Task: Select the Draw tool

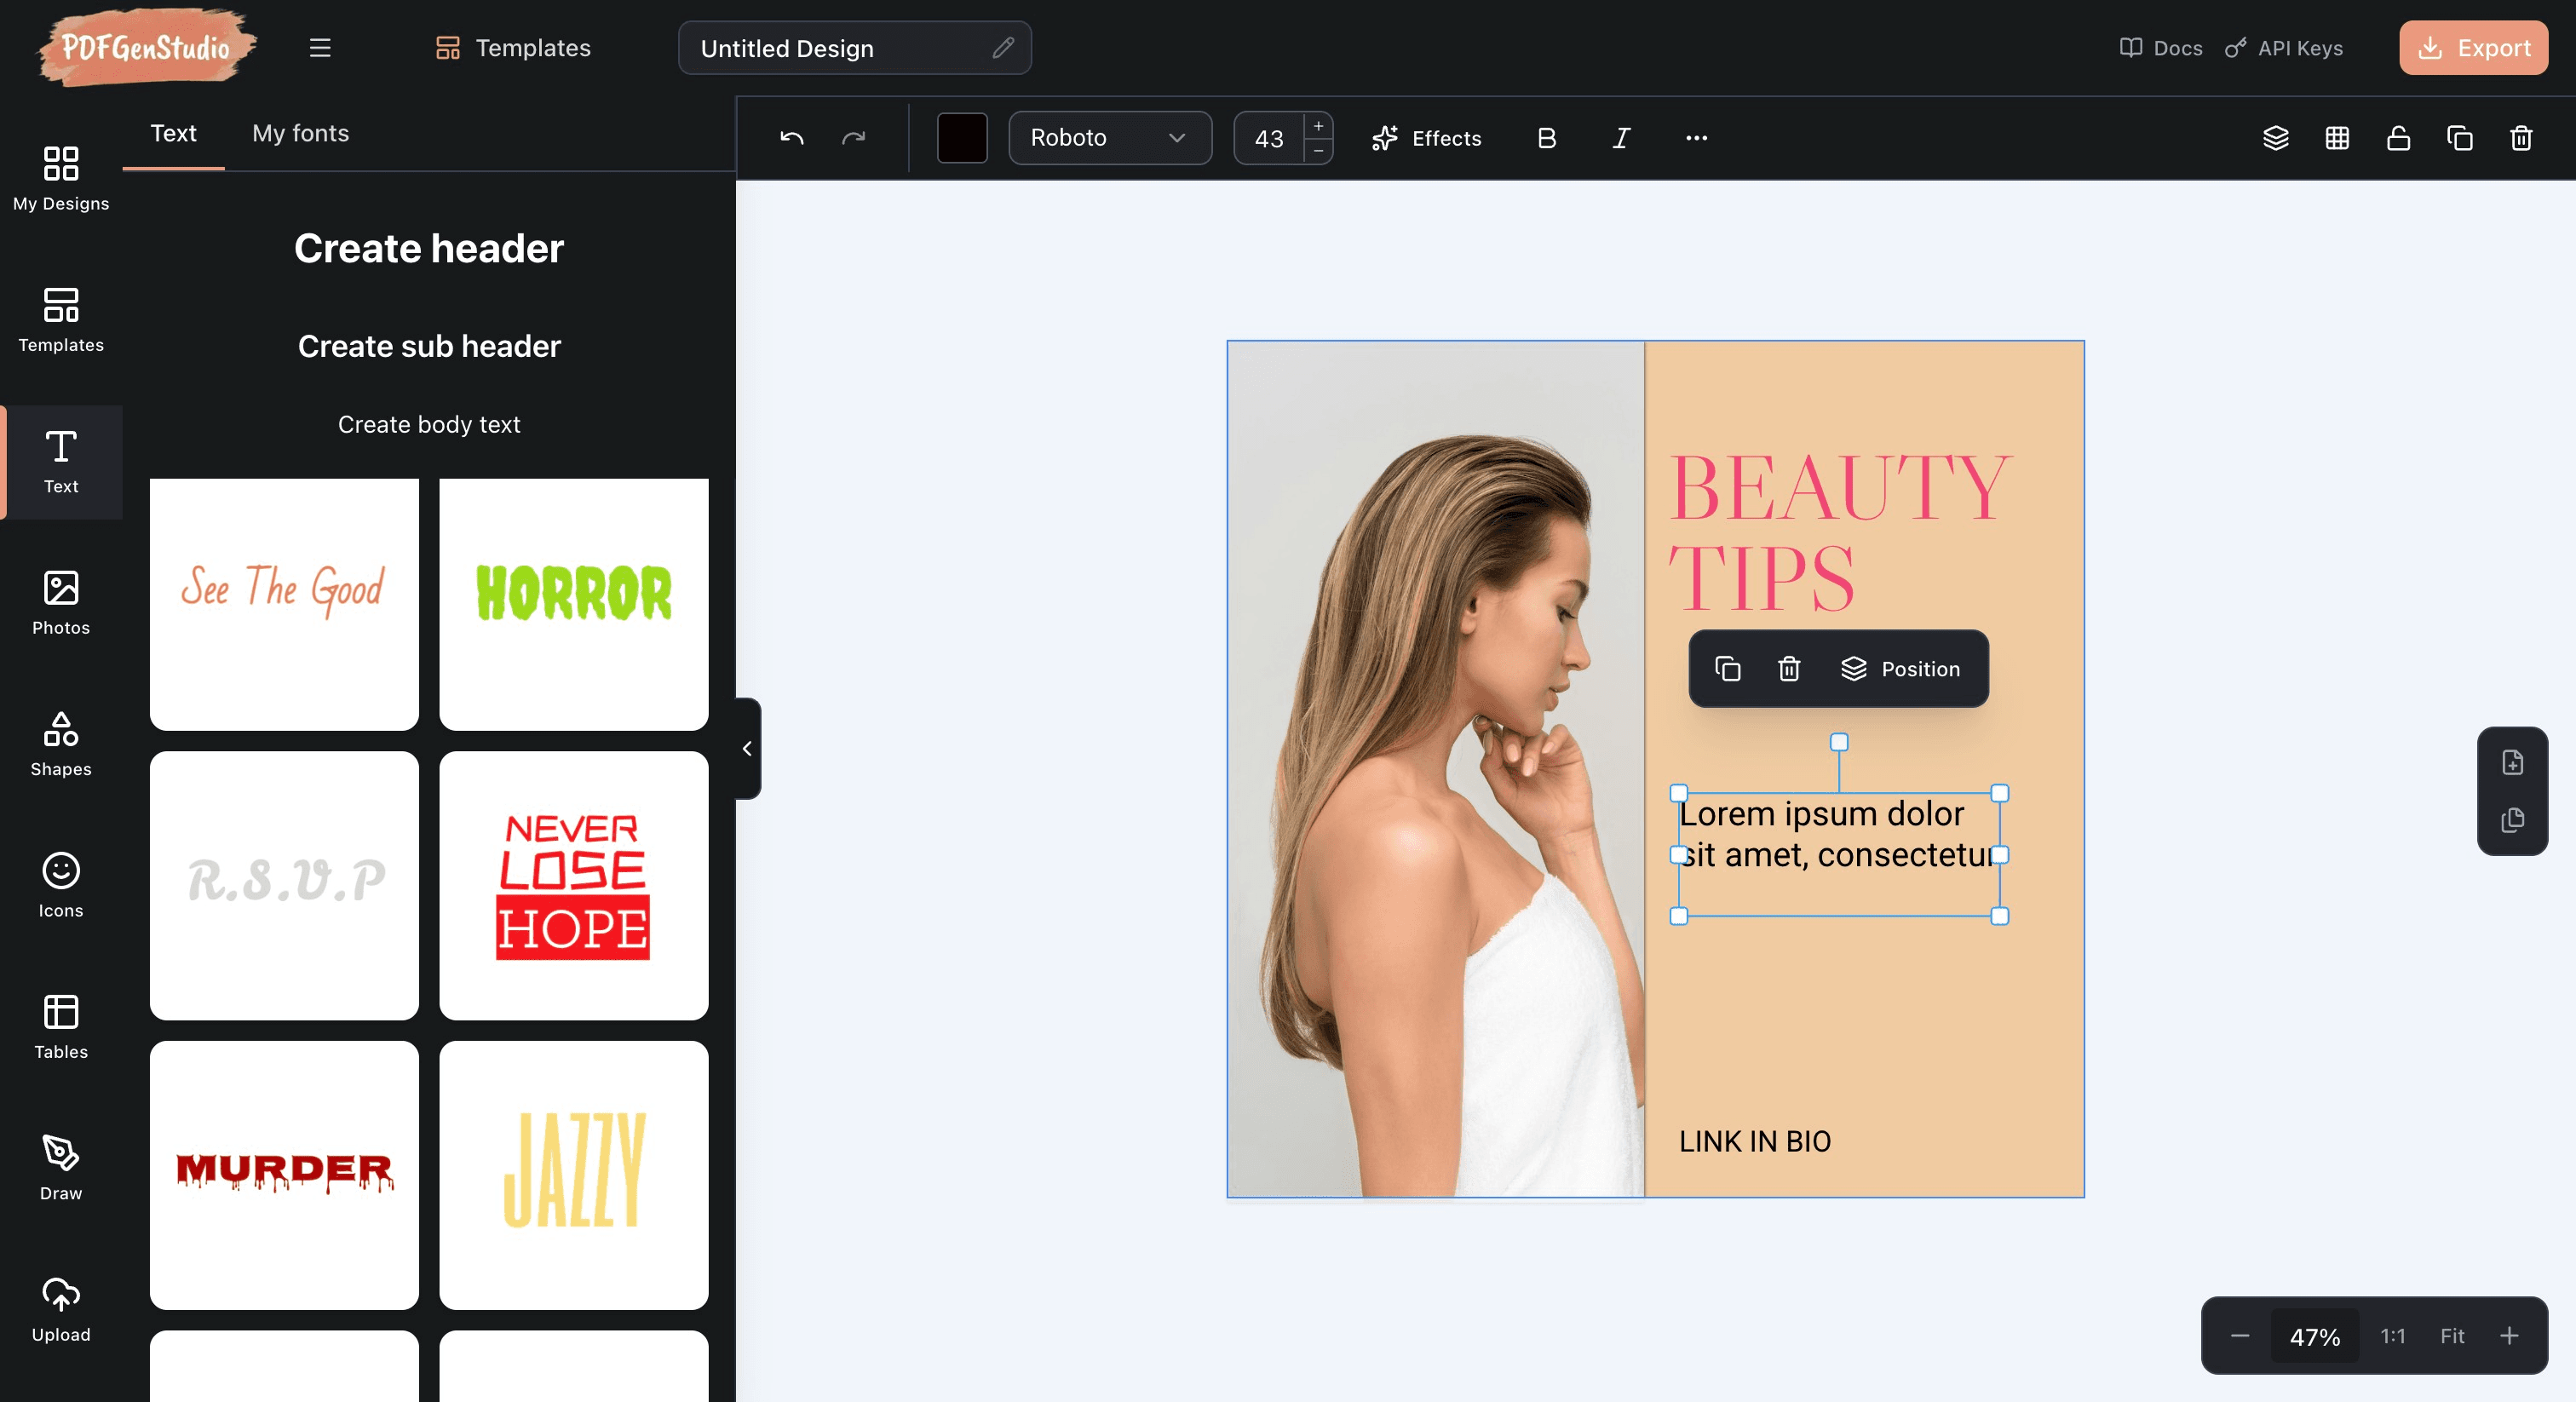Action: (x=61, y=1168)
